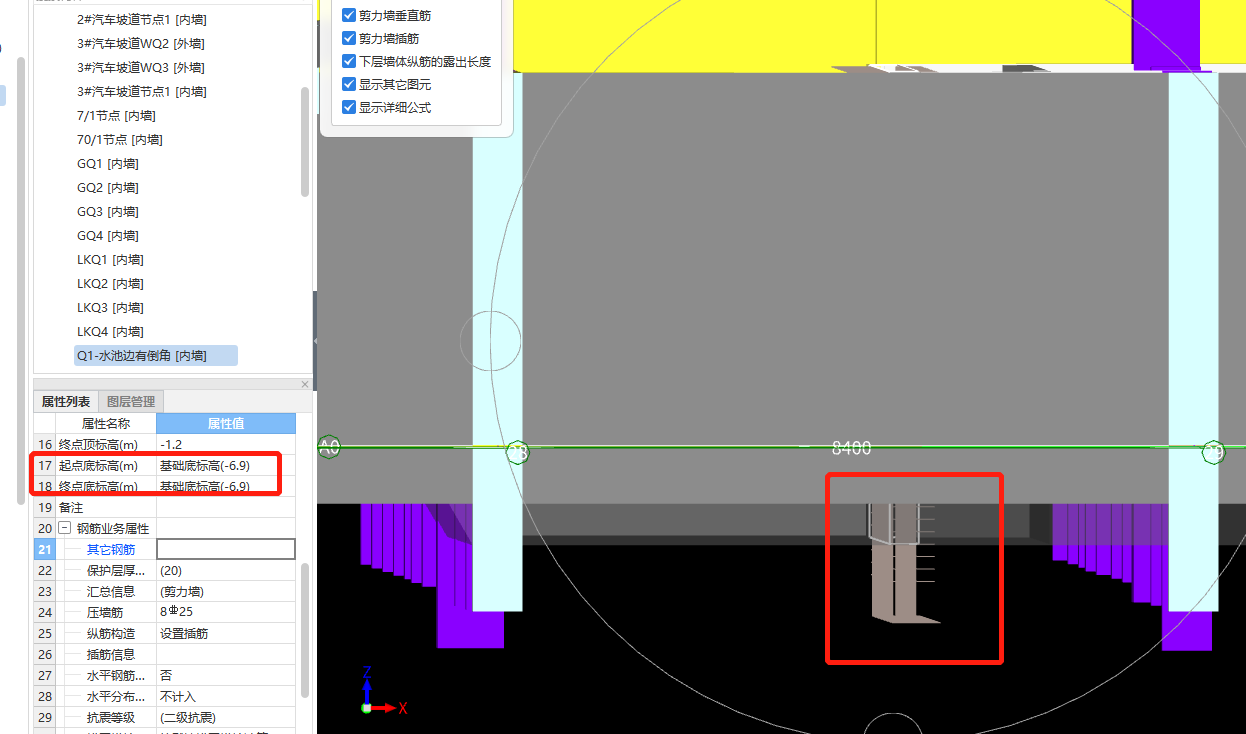The image size is (1246, 734).
Task: Click the XYZ coordinate axis gizmo
Action: [x=384, y=691]
